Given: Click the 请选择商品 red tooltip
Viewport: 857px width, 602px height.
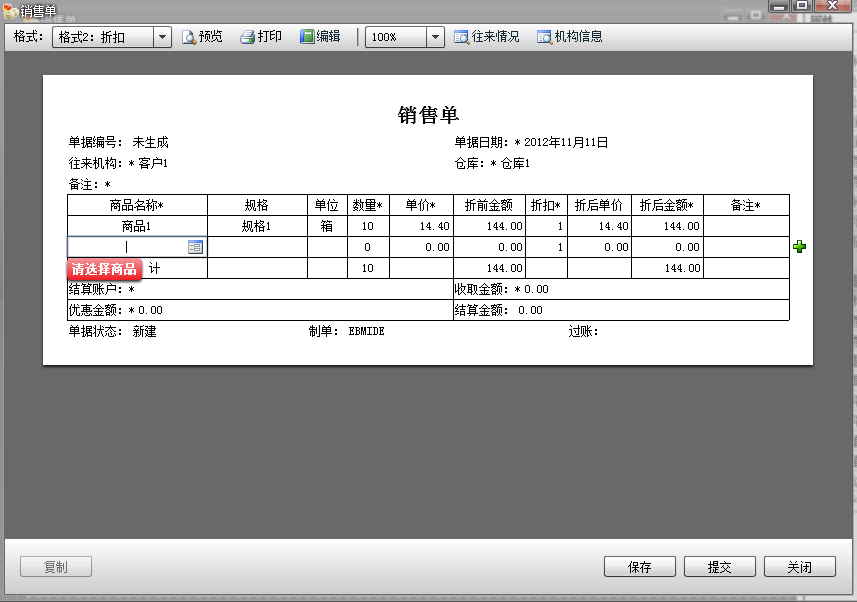Looking at the screenshot, I should coord(104,269).
